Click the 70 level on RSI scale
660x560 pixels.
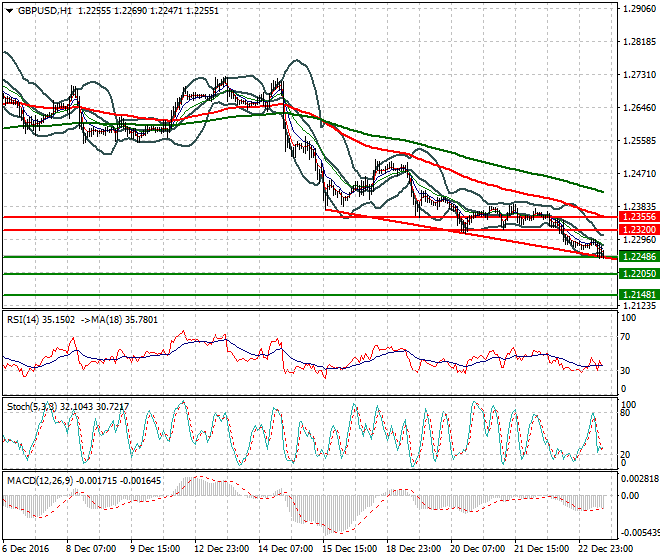pos(627,337)
